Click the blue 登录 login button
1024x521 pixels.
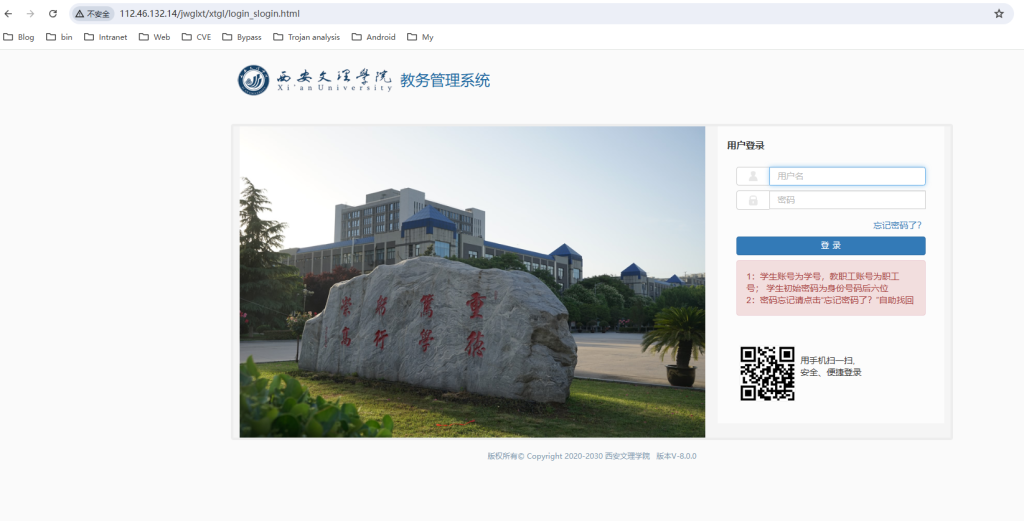click(830, 246)
